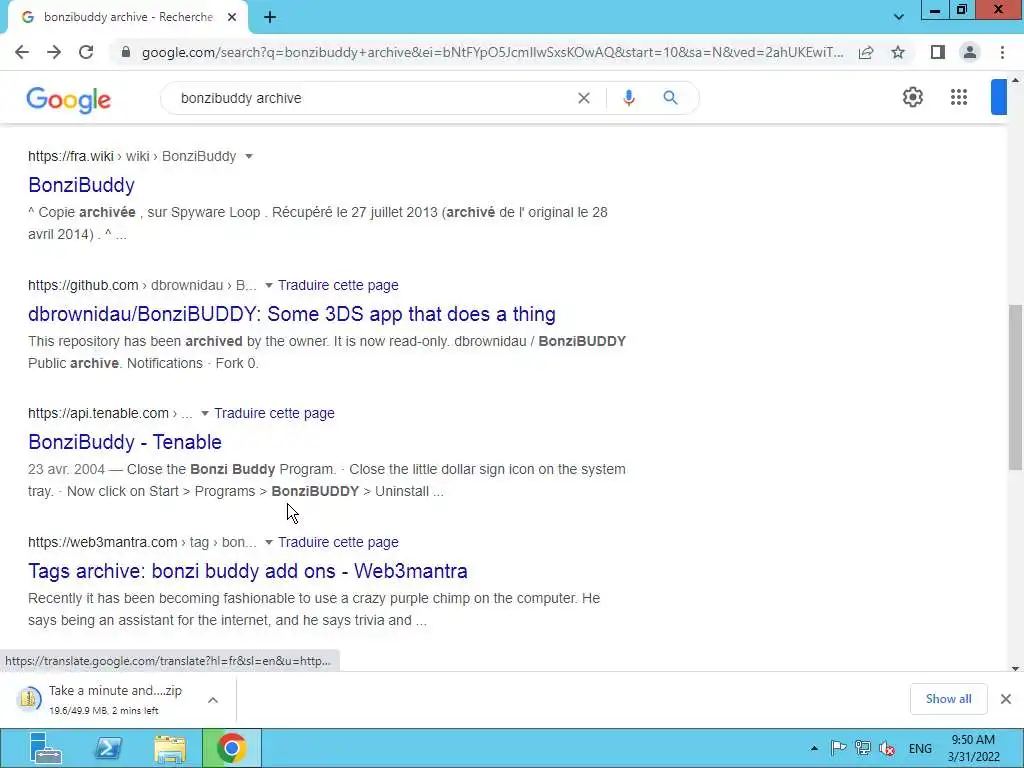Viewport: 1024px width, 768px height.
Task: Click the blue Sign in button
Action: [999, 97]
